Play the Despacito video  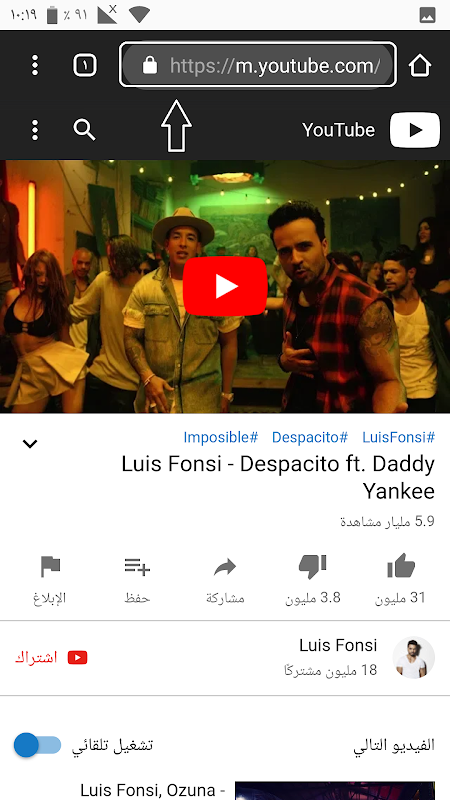[225, 286]
